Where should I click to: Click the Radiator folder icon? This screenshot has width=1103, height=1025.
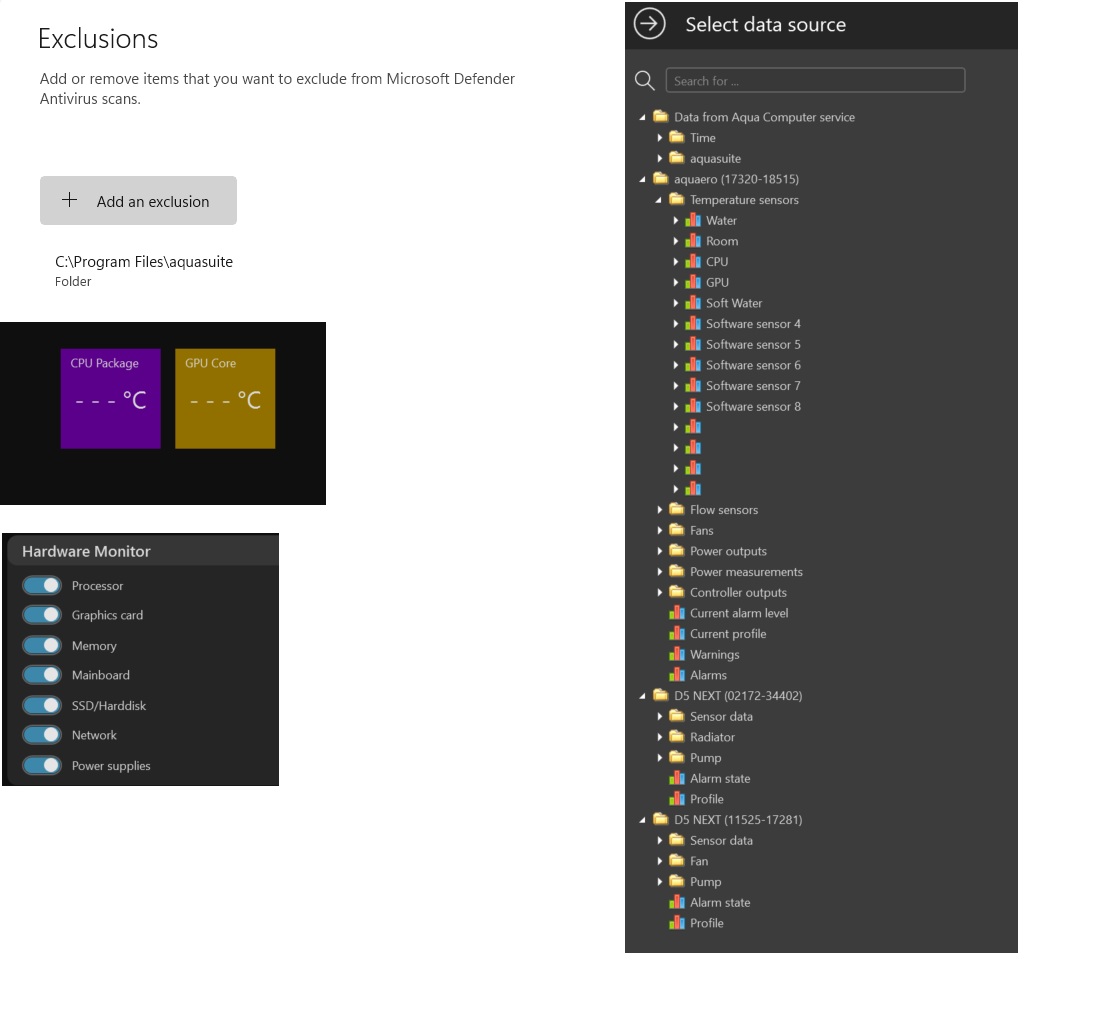point(677,736)
